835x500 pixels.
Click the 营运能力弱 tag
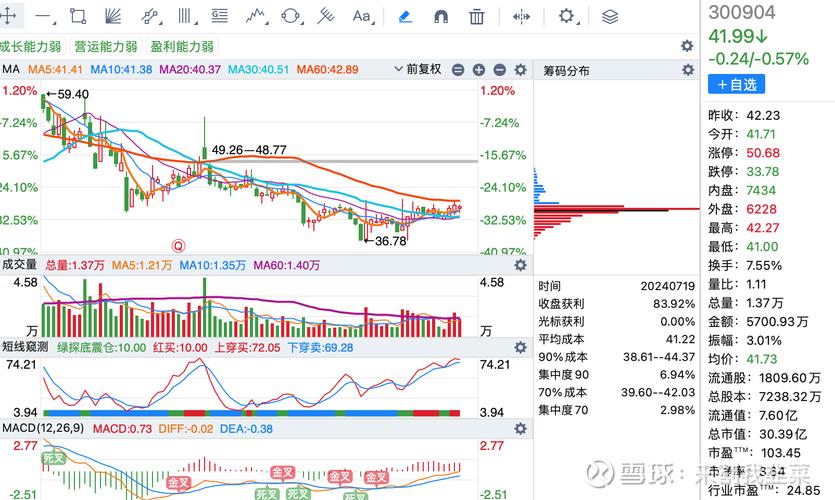pos(105,47)
